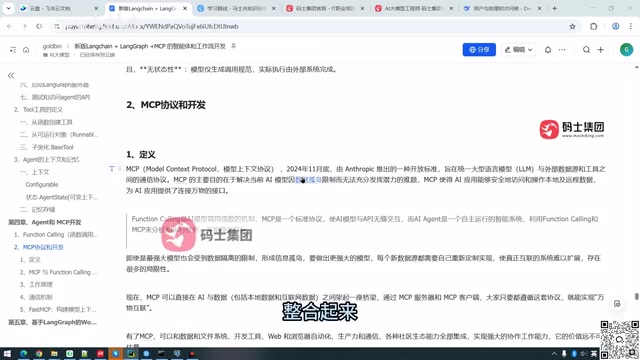Click the 1、定义 heading in document body
Image resolution: width=640 pixels, height=360 pixels.
click(x=141, y=154)
